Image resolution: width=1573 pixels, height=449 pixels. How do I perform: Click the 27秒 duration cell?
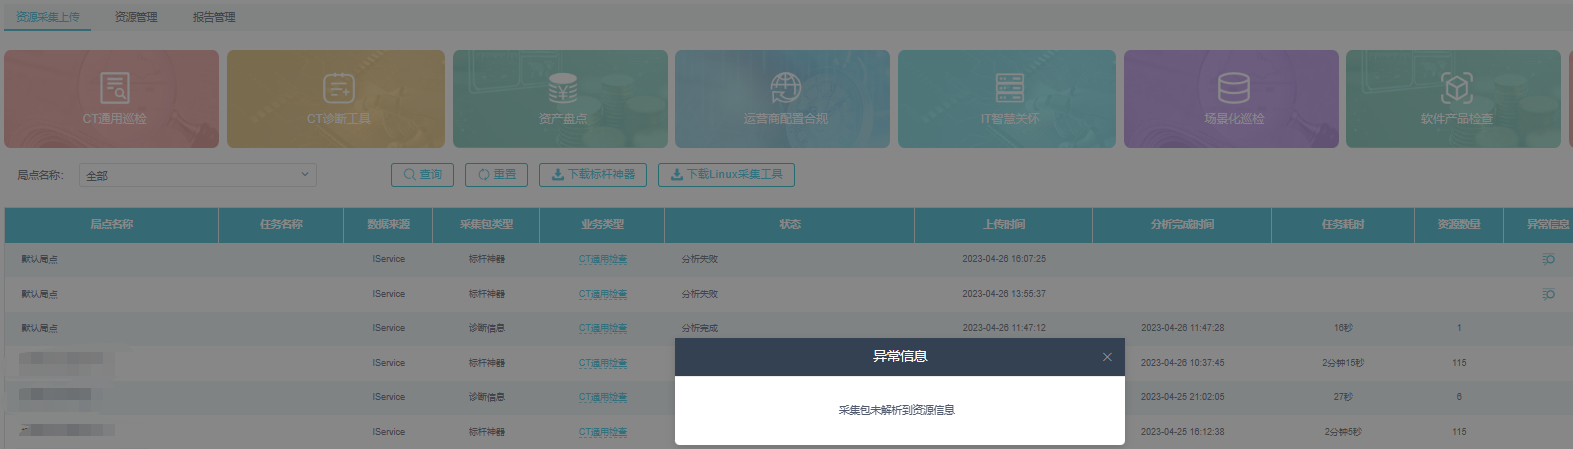tap(1343, 397)
